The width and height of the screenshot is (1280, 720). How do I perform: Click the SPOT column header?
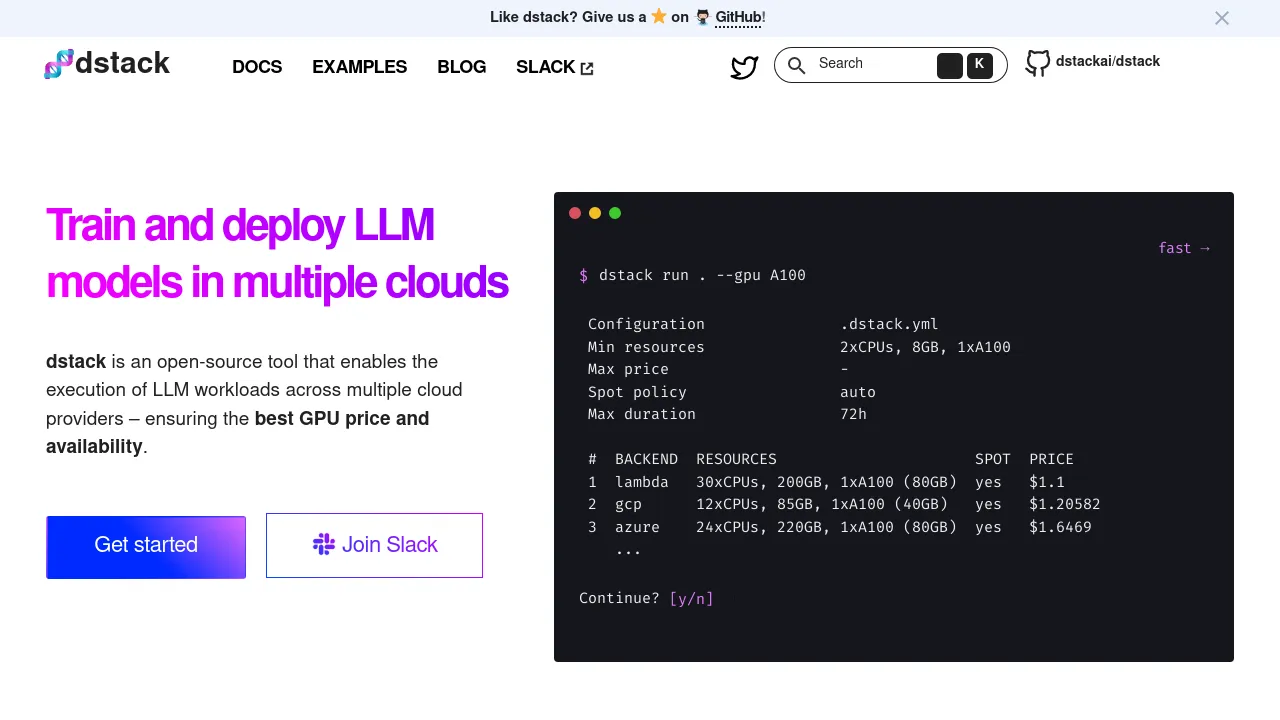click(993, 459)
